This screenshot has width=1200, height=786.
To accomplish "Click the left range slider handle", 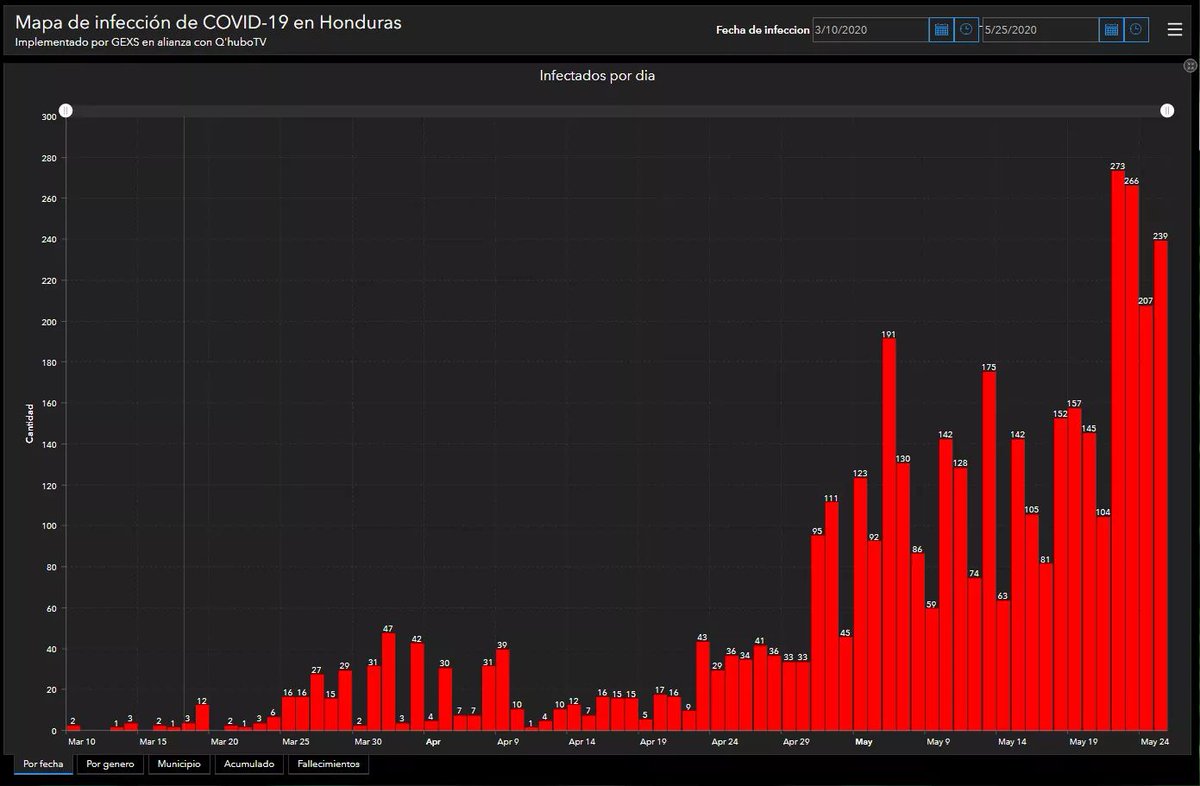I will [65, 110].
